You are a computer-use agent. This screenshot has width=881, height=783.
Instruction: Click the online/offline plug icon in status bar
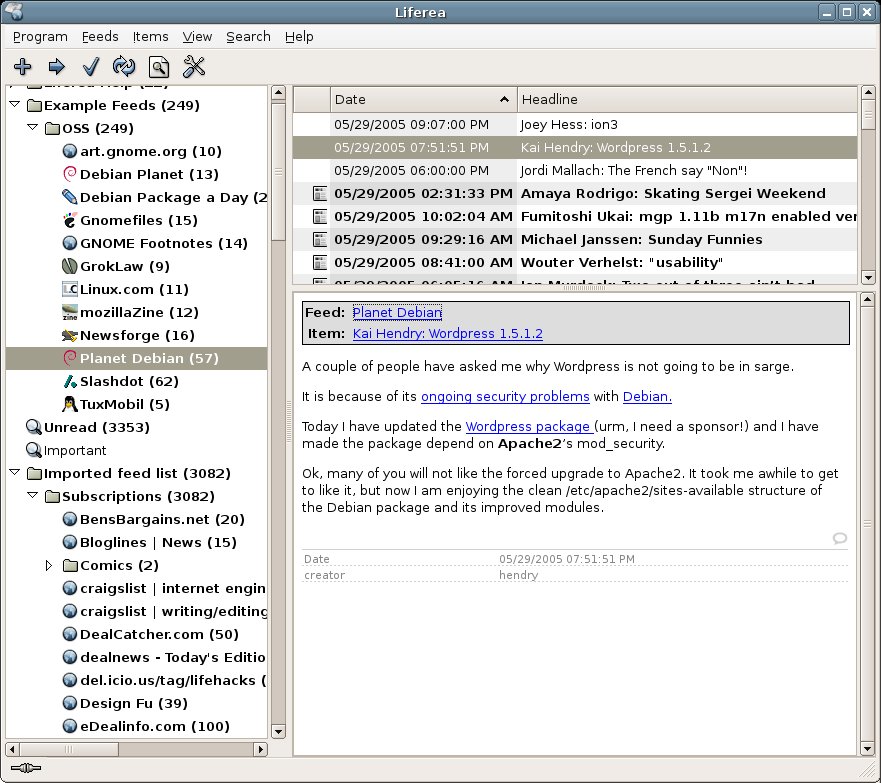click(26, 768)
